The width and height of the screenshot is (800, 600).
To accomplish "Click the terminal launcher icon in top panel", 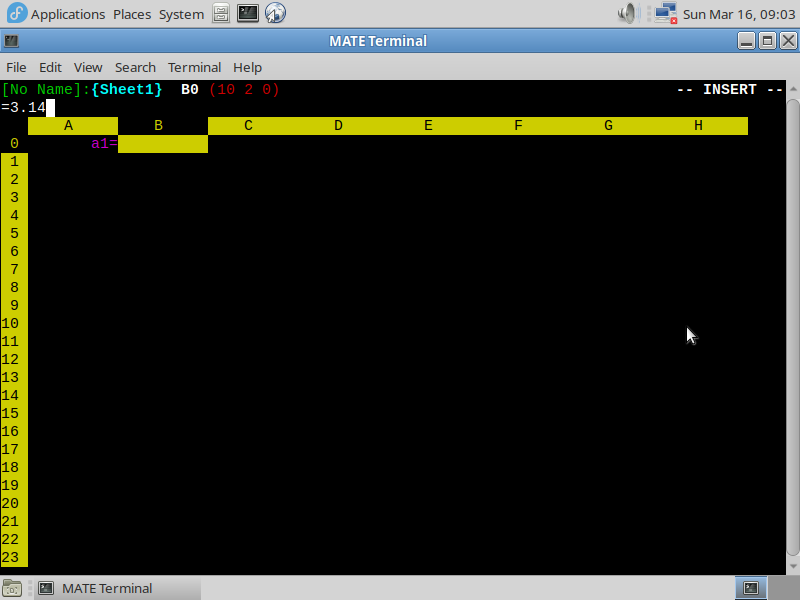I will [x=248, y=14].
